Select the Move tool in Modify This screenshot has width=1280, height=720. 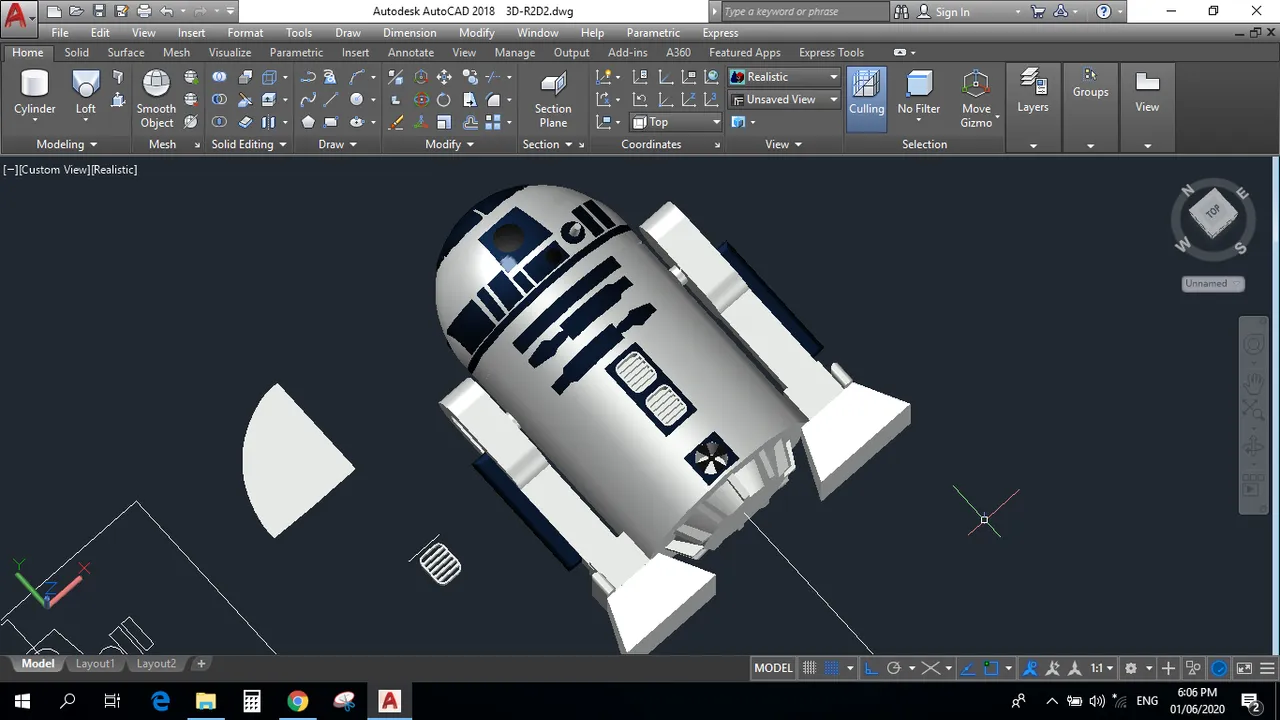click(x=443, y=77)
